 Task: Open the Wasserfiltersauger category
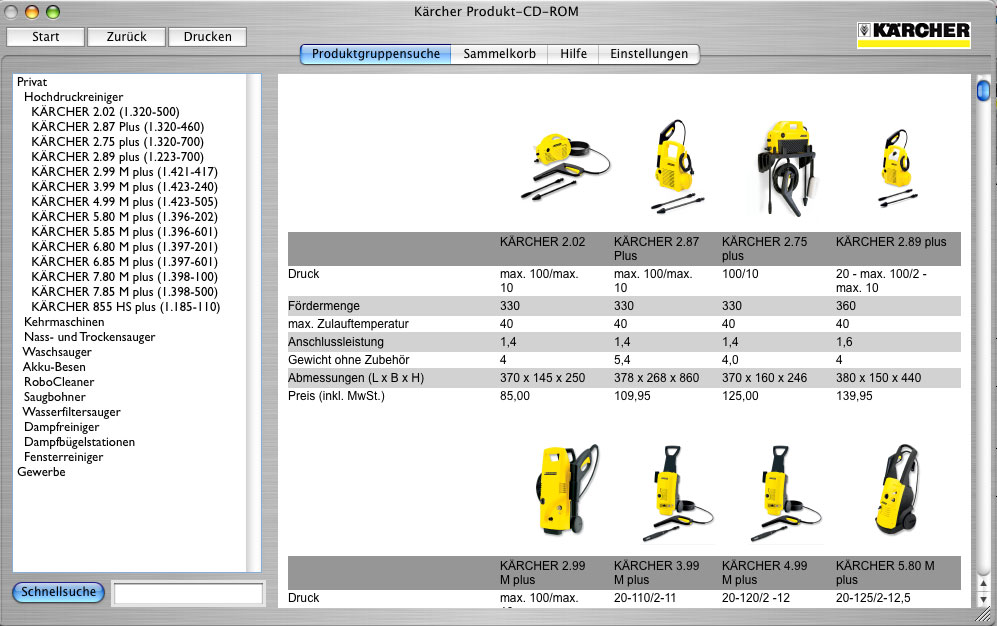coord(72,412)
